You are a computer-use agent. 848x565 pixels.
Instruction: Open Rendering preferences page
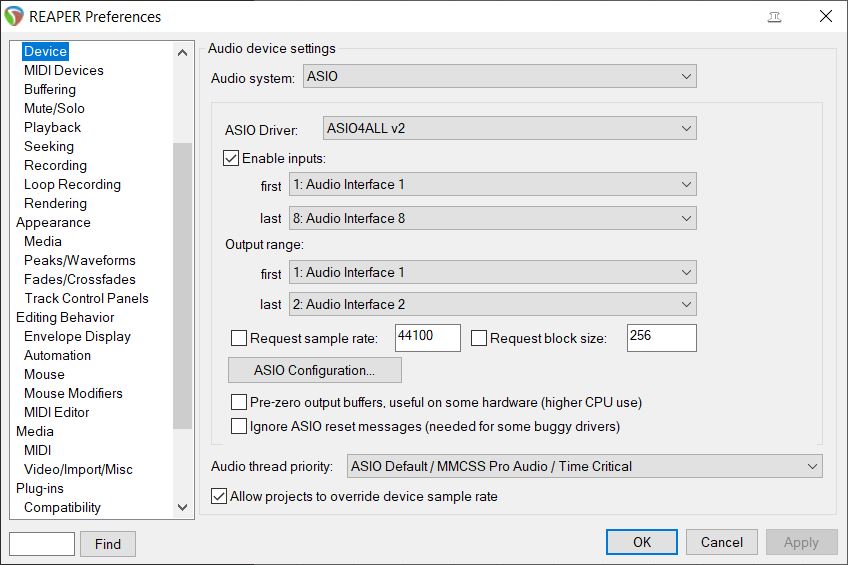pos(55,203)
